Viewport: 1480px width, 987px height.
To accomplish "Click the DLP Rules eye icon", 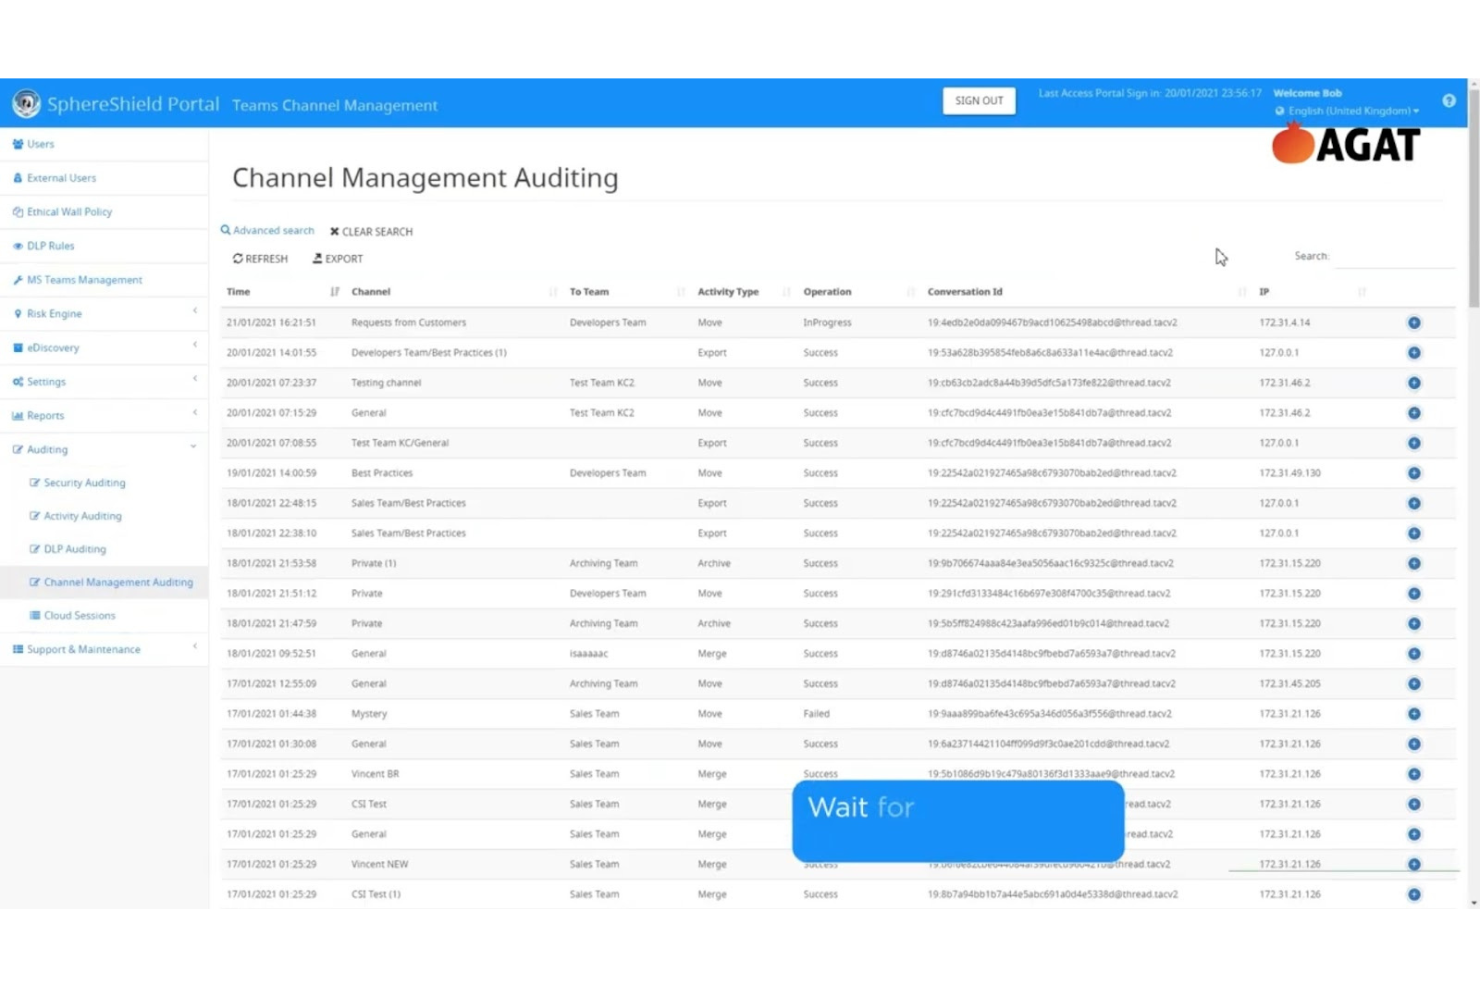I will pyautogui.click(x=17, y=245).
